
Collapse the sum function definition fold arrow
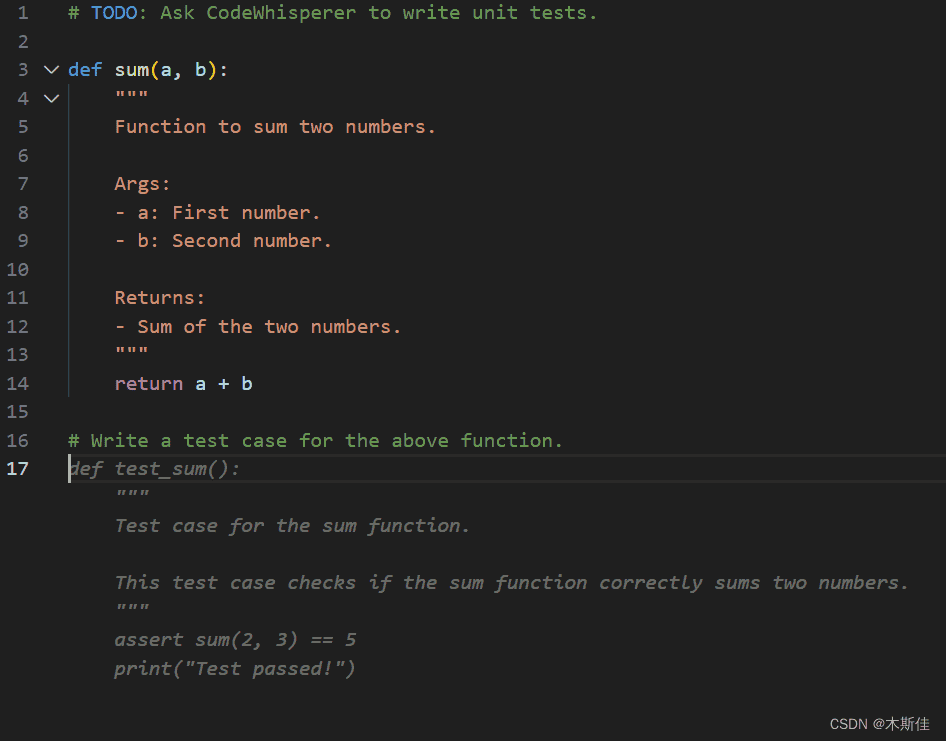point(51,70)
